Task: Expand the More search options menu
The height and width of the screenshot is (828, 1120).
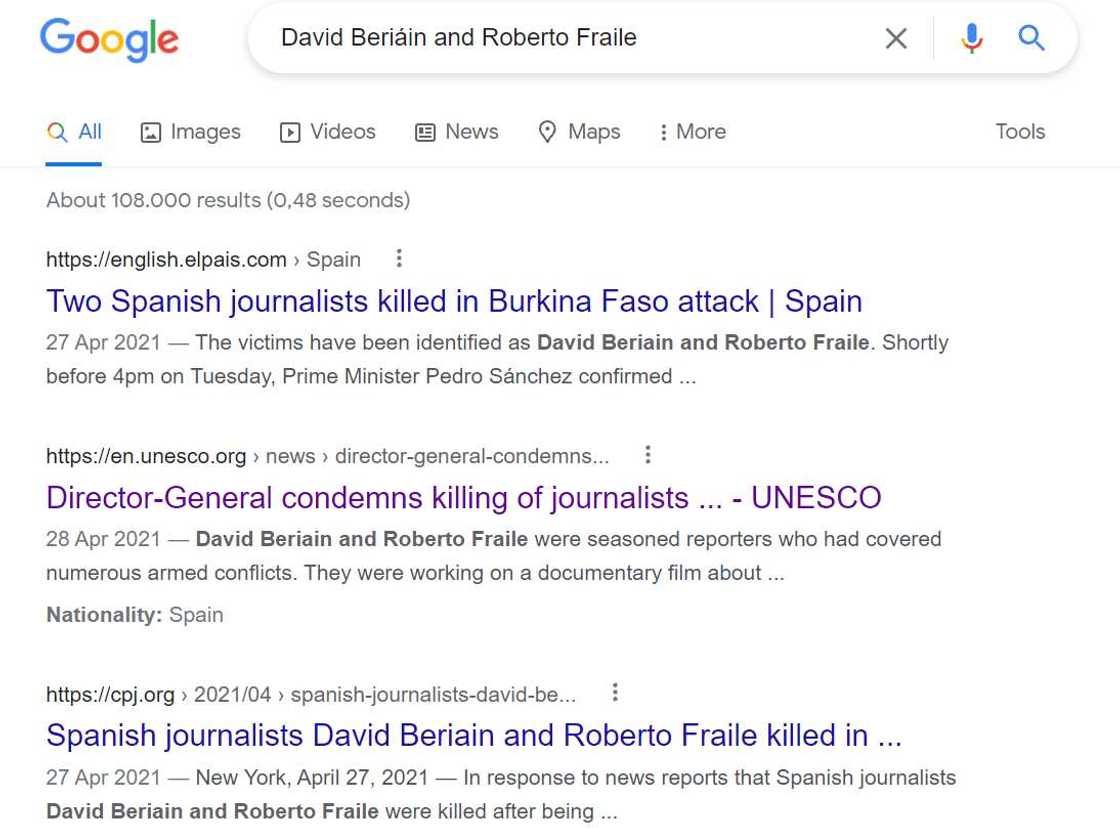Action: tap(692, 132)
